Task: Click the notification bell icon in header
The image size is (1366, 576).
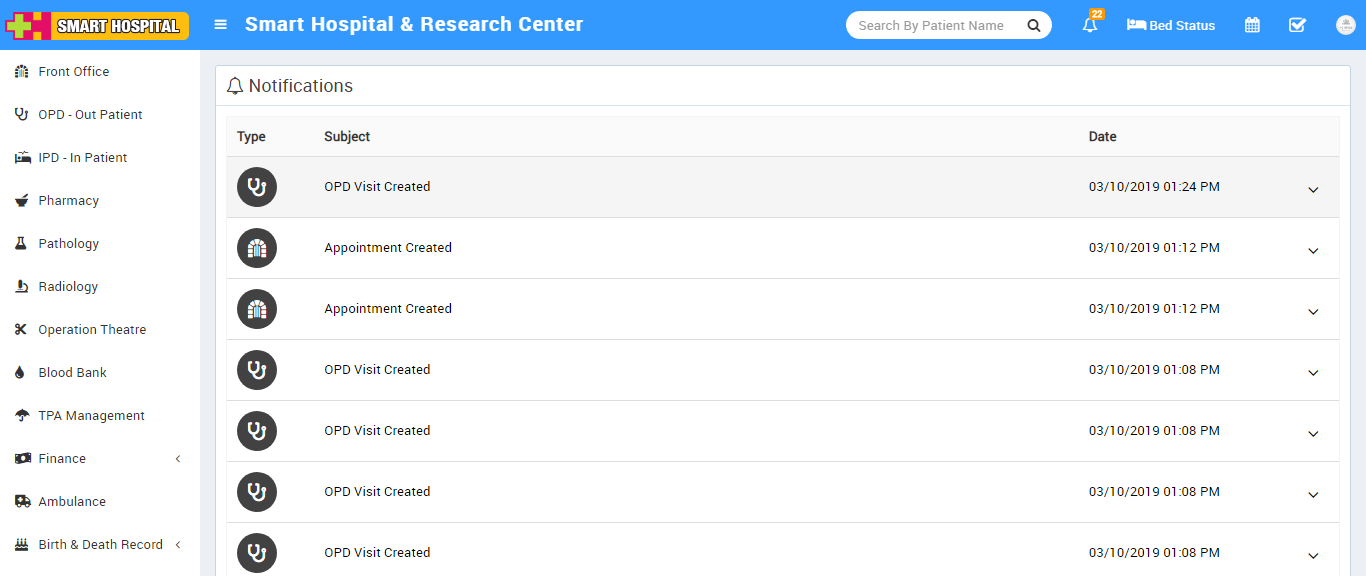Action: pyautogui.click(x=1090, y=25)
